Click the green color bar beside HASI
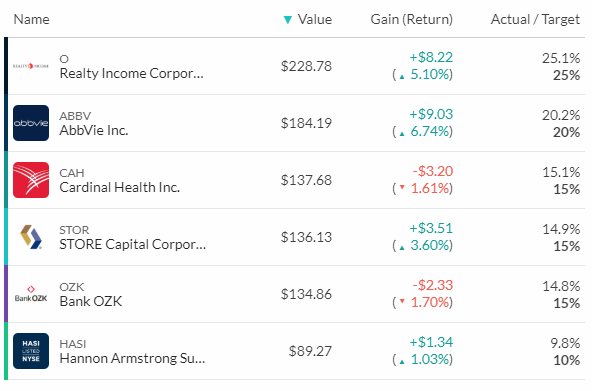 click(x=6, y=351)
